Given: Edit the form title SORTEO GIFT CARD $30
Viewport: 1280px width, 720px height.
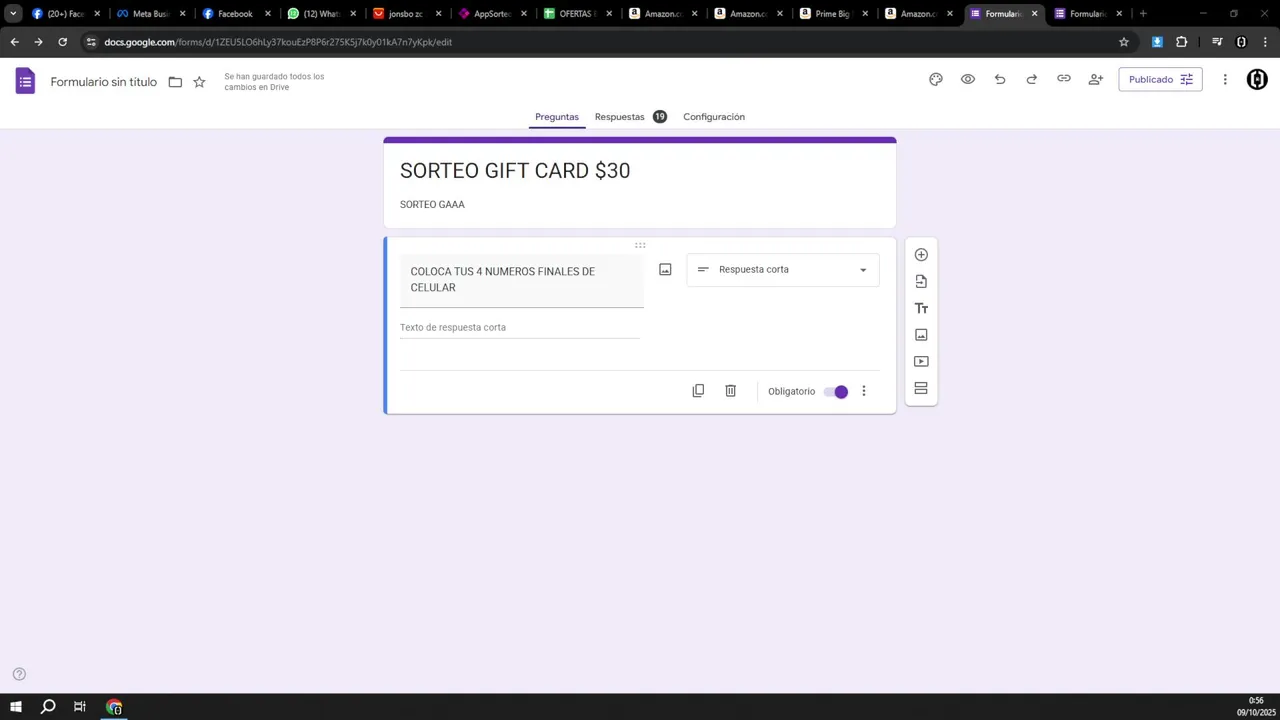Looking at the screenshot, I should [515, 171].
